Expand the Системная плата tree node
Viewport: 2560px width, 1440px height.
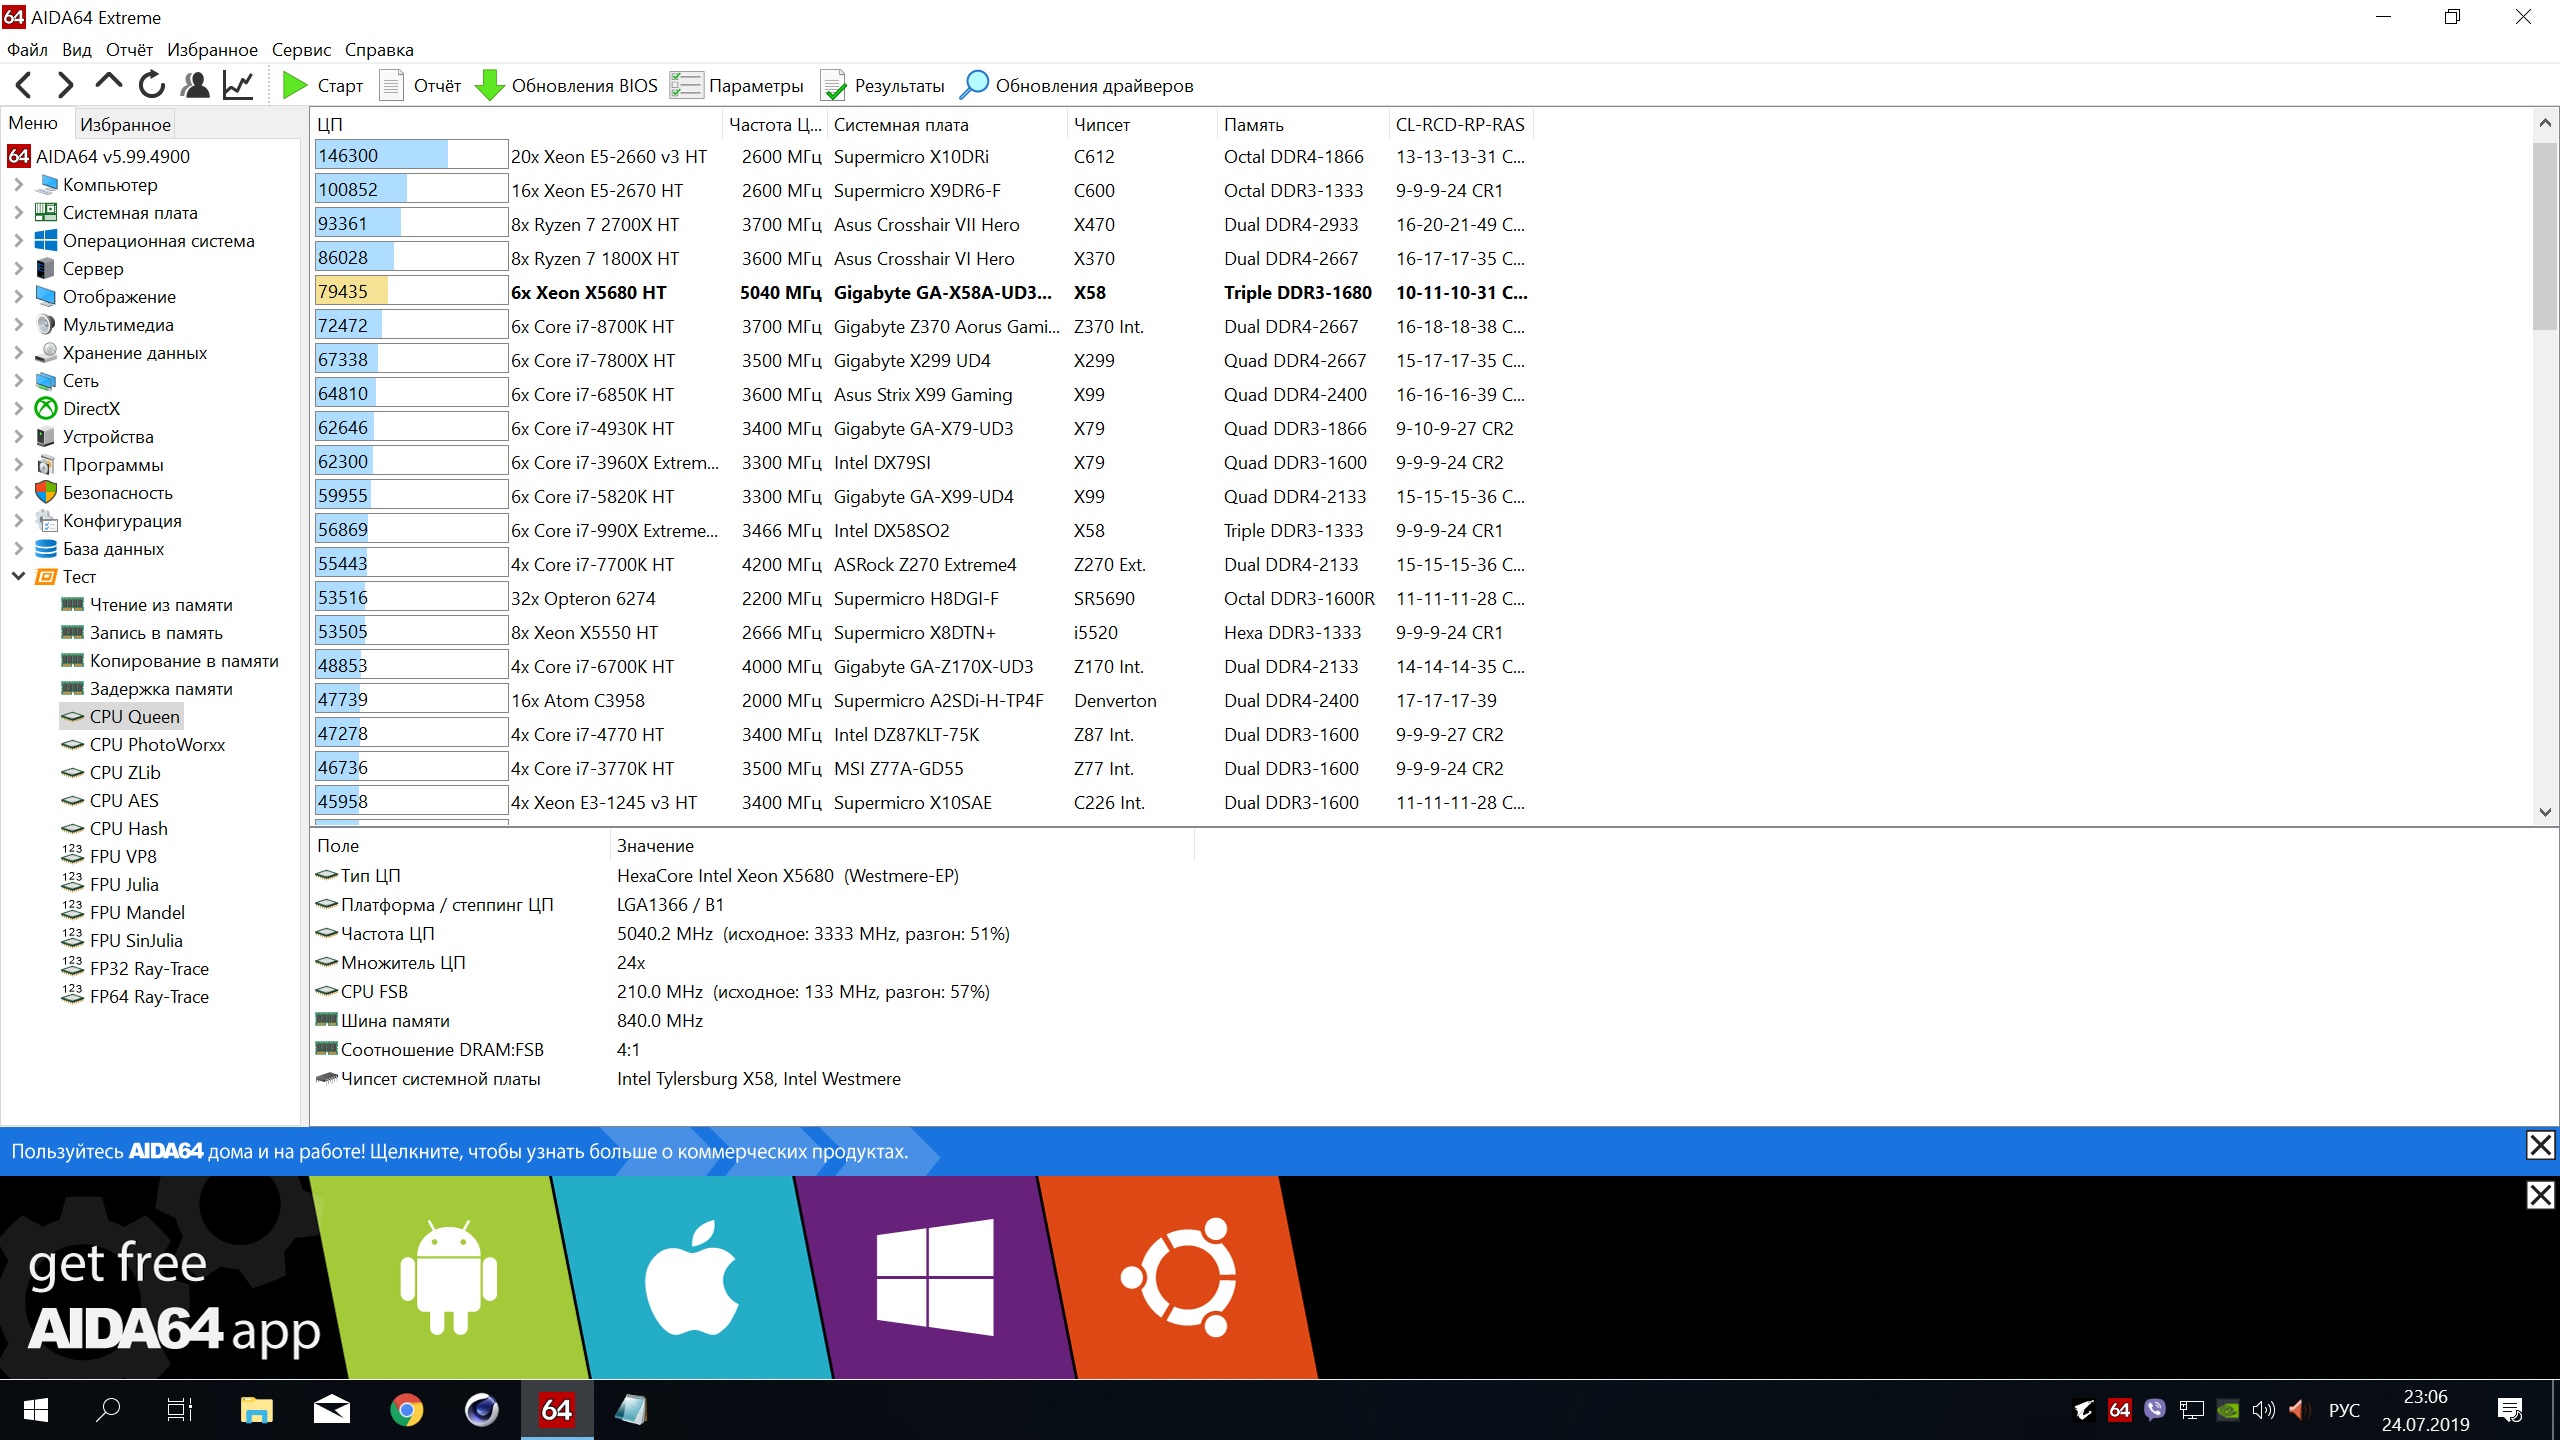(18, 213)
